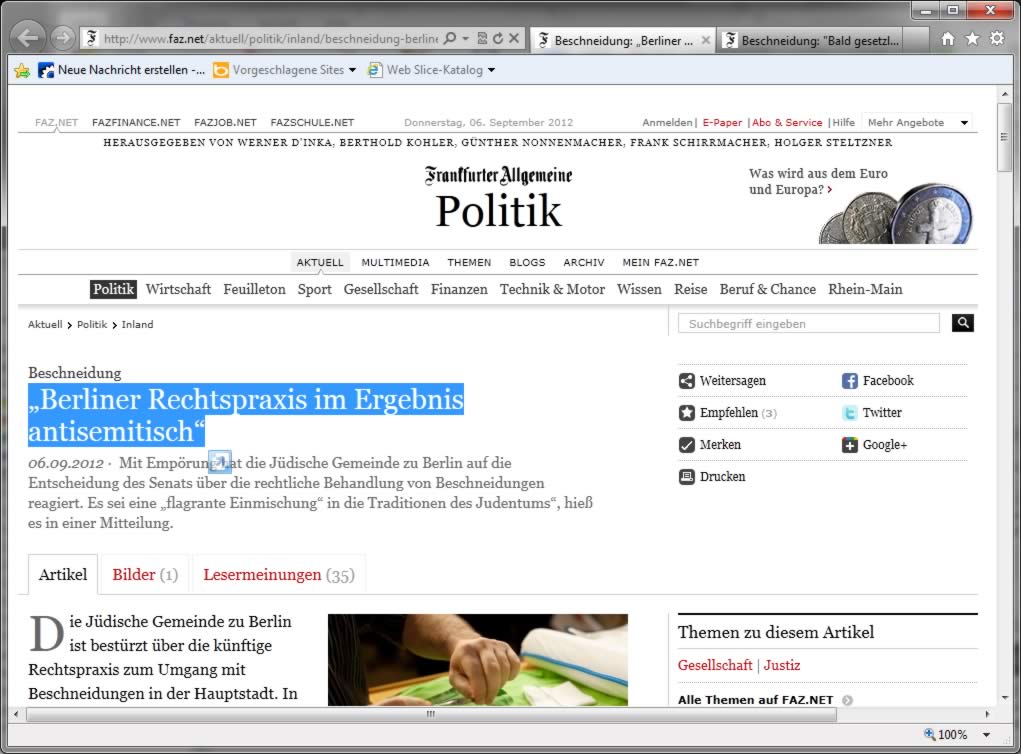1021x754 pixels.
Task: Open MEIN FAZ.NET navigation item
Action: [x=660, y=262]
